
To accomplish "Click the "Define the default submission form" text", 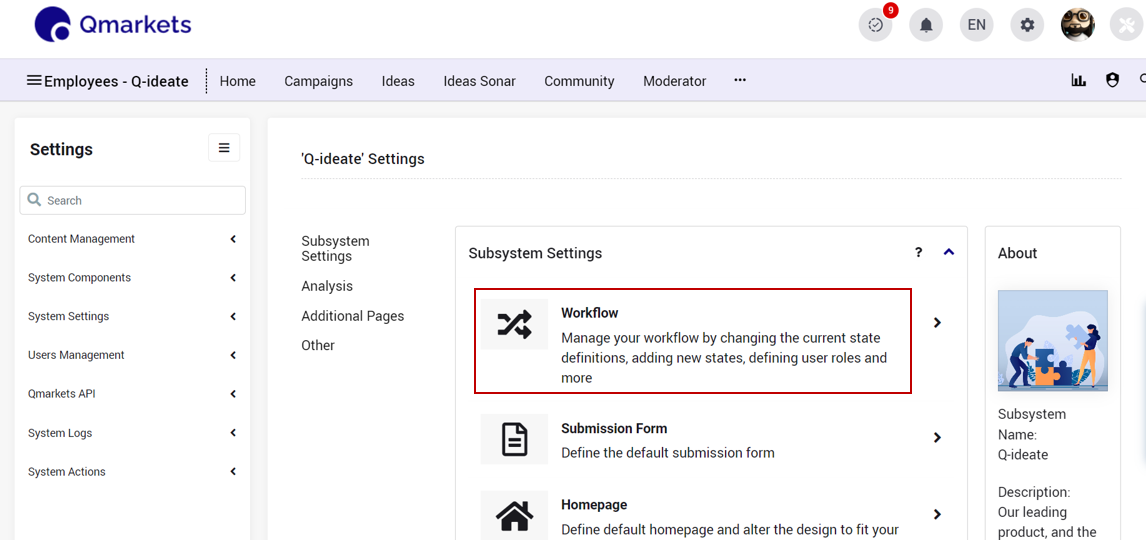I will [x=668, y=452].
